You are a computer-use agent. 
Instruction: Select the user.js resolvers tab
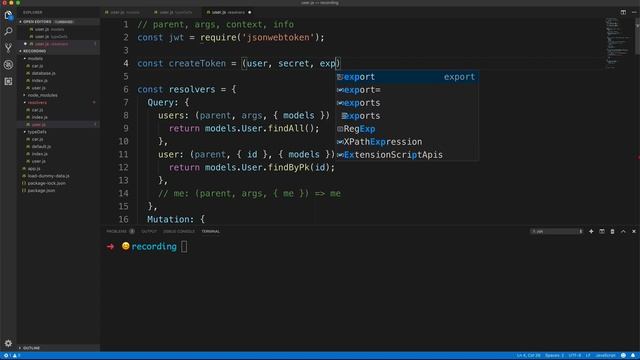[228, 12]
